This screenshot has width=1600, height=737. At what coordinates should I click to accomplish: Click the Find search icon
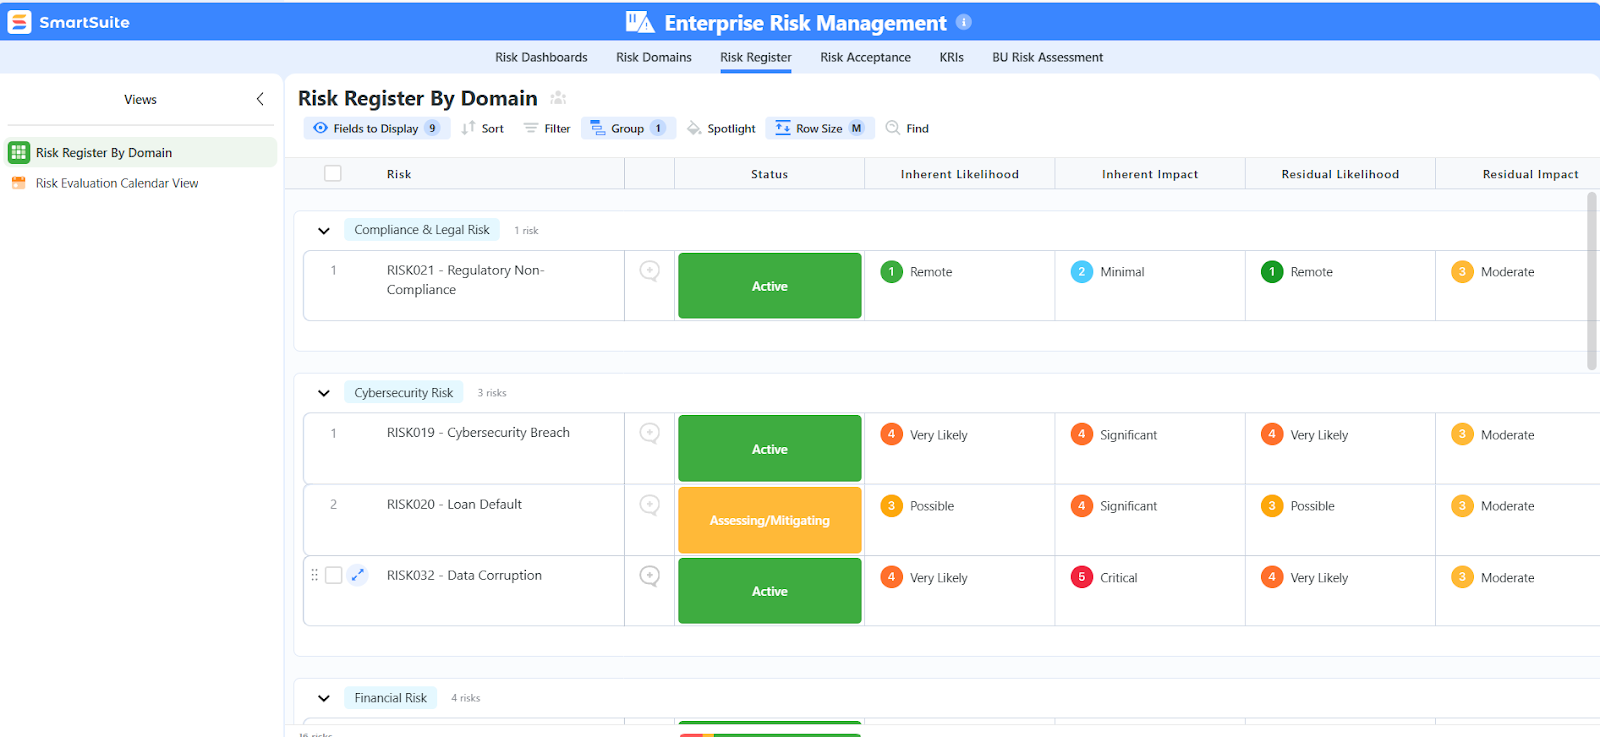(x=893, y=128)
